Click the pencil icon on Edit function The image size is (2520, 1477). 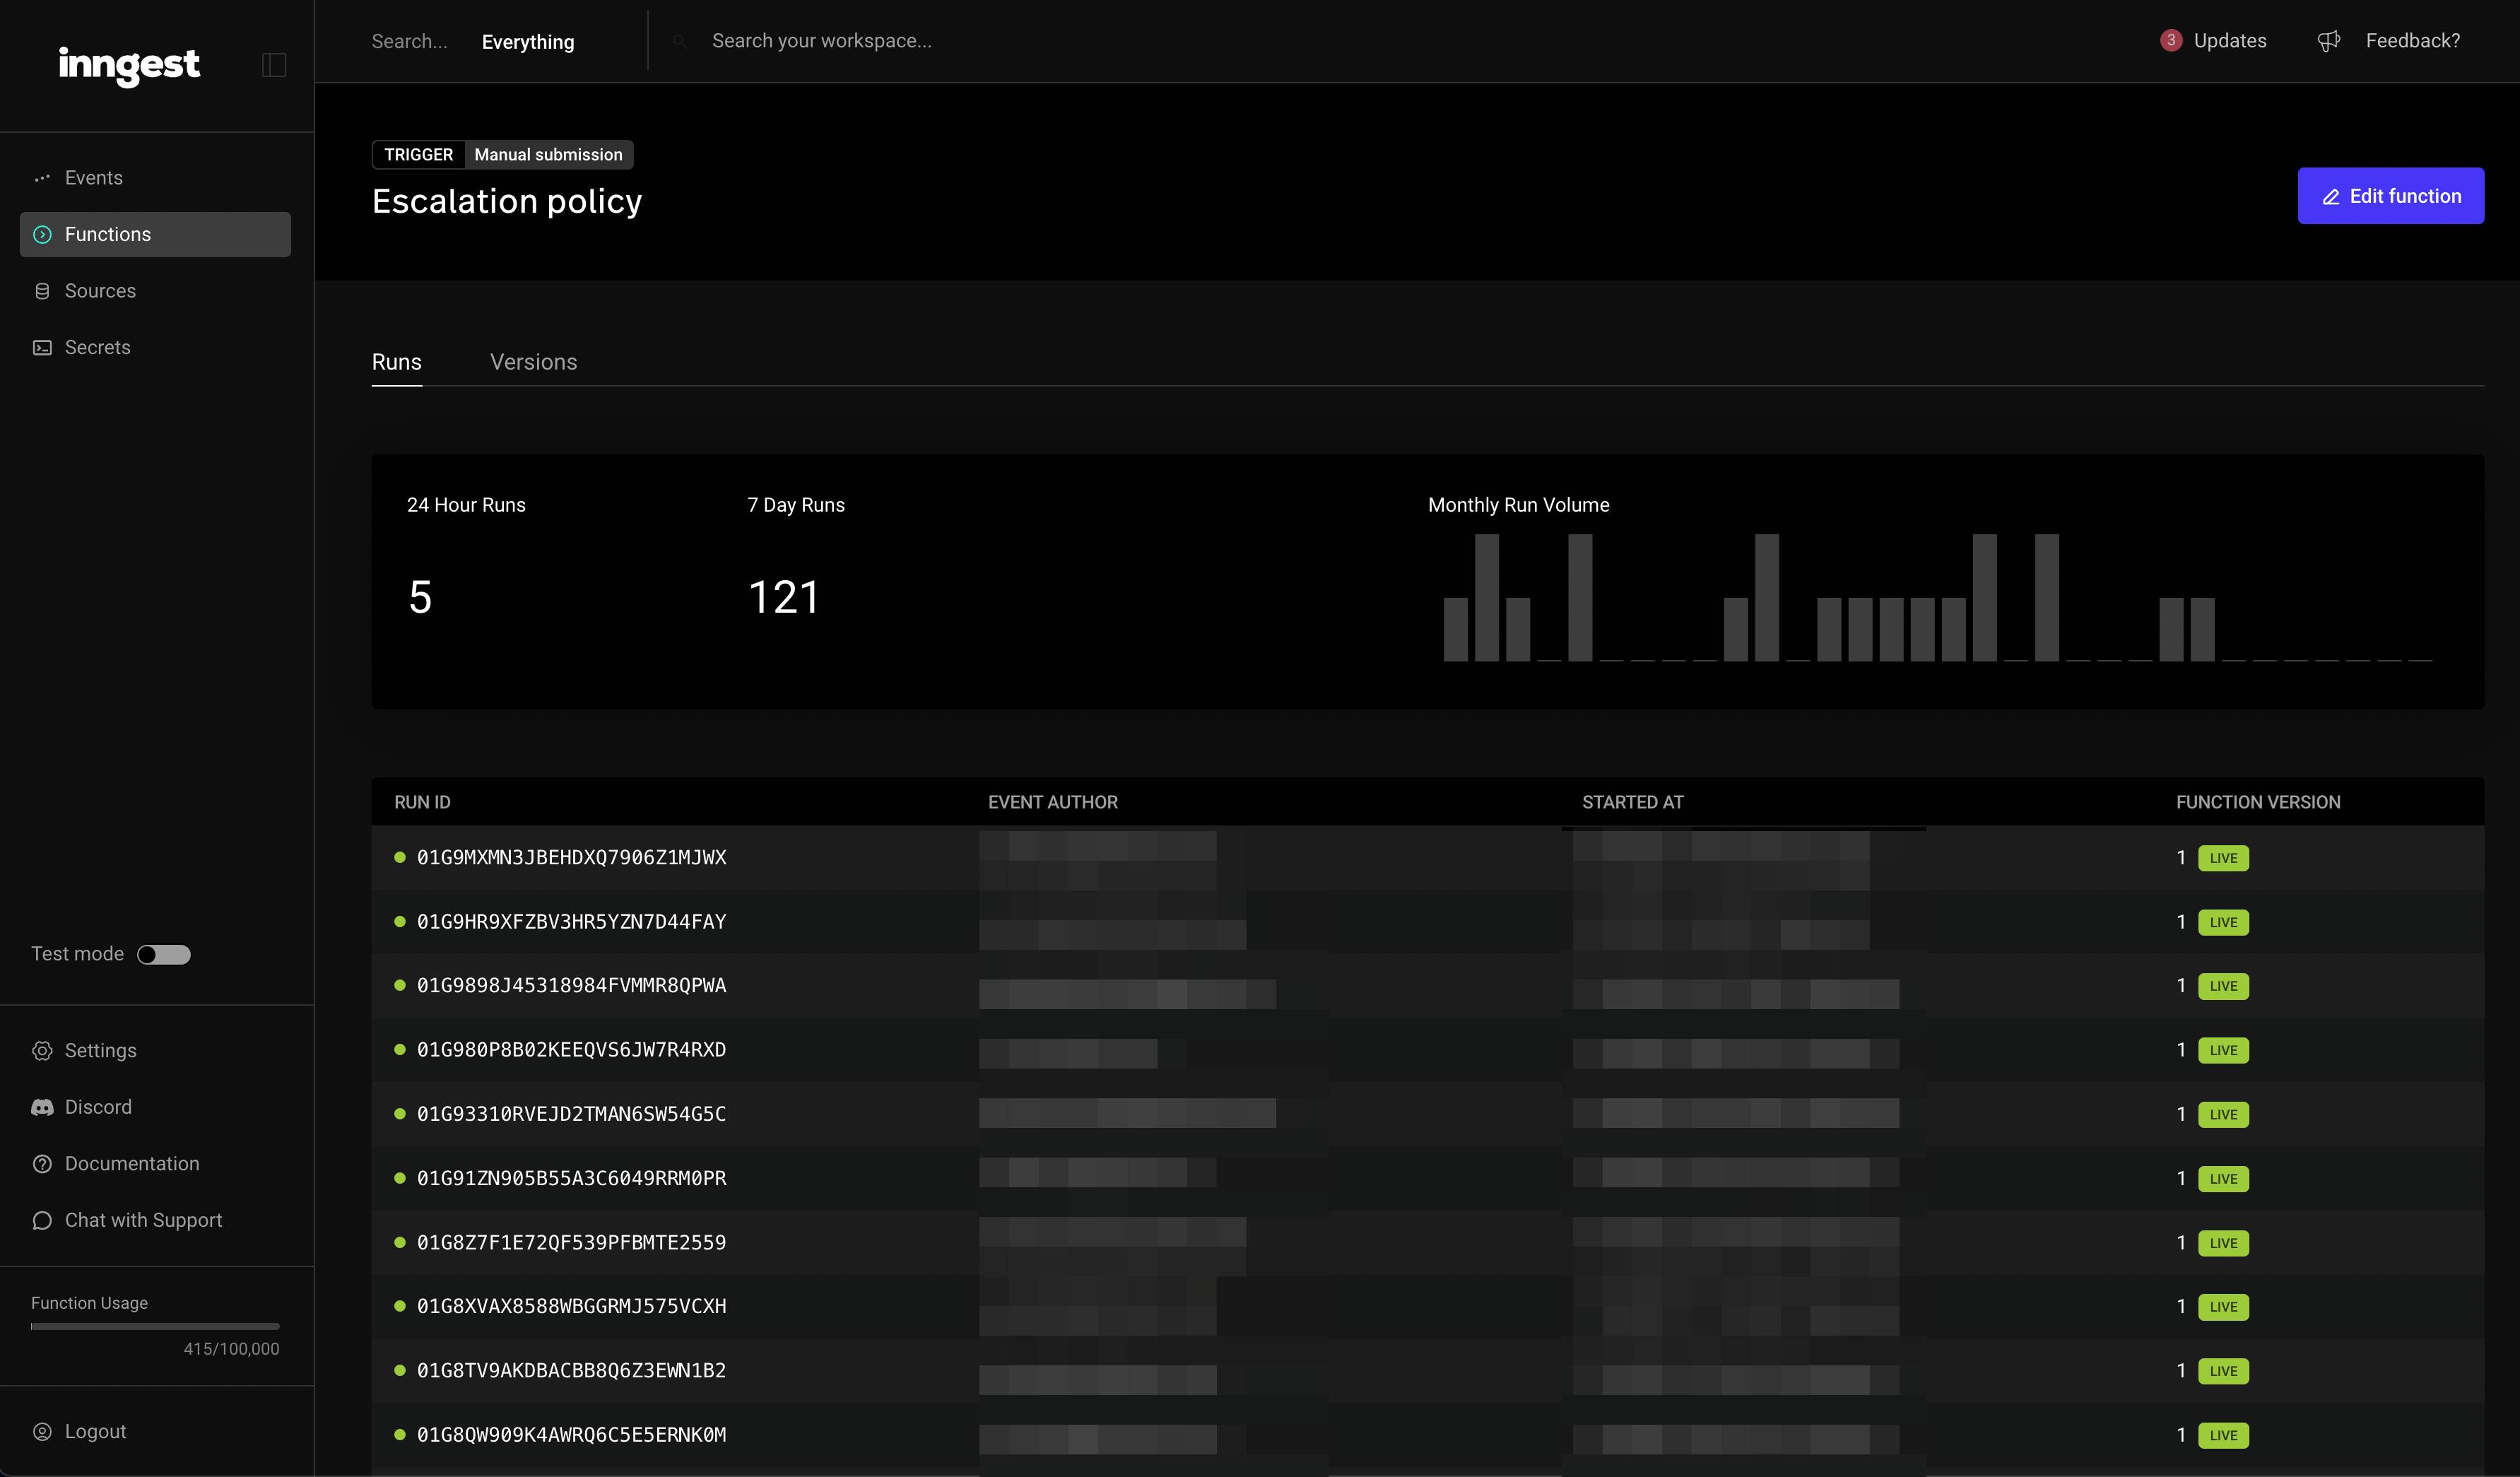2331,197
